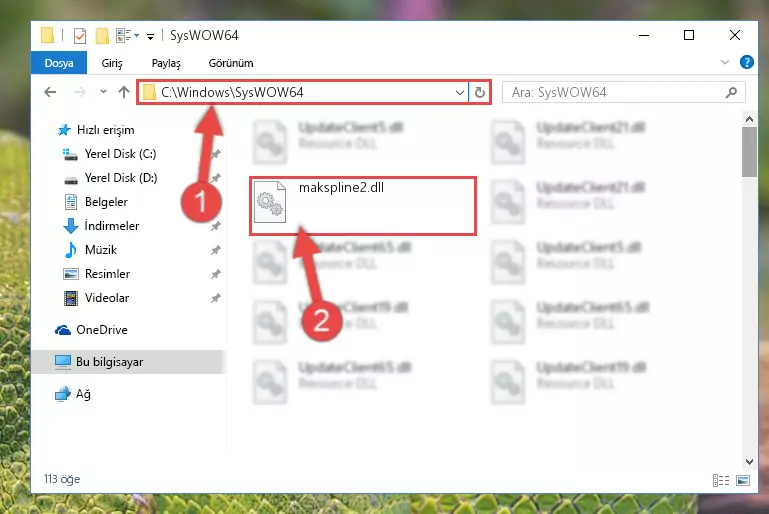769x514 pixels.
Task: Expand the ribbon with the chevron
Action: [x=724, y=62]
